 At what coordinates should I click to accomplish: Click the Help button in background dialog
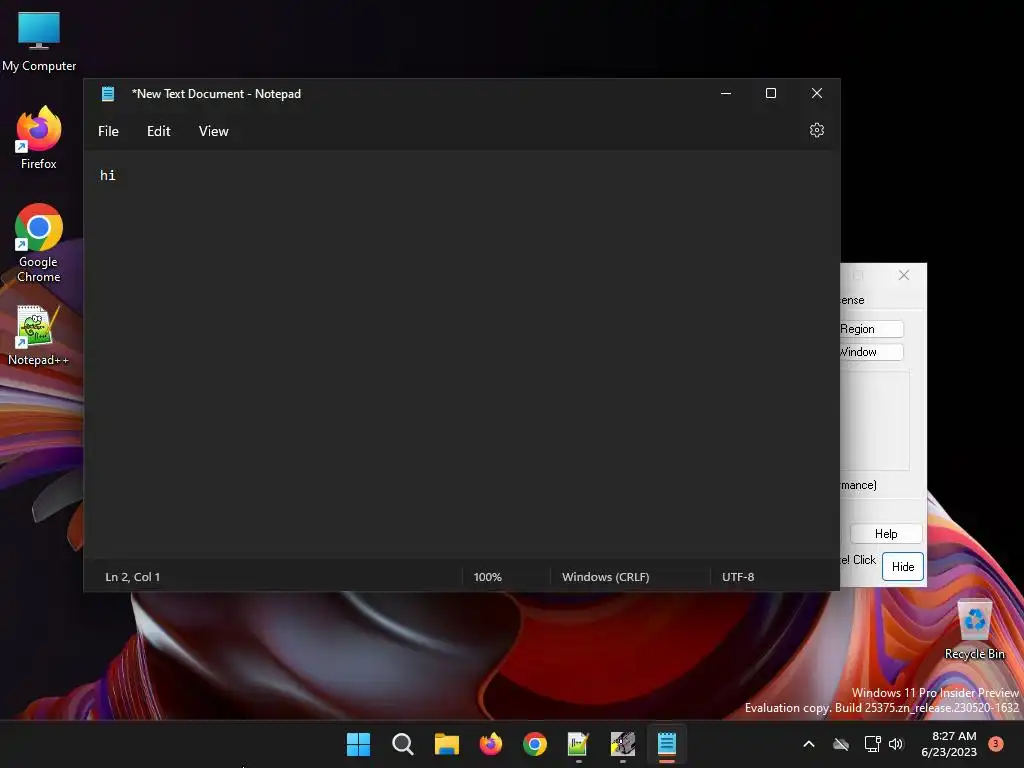coord(886,534)
